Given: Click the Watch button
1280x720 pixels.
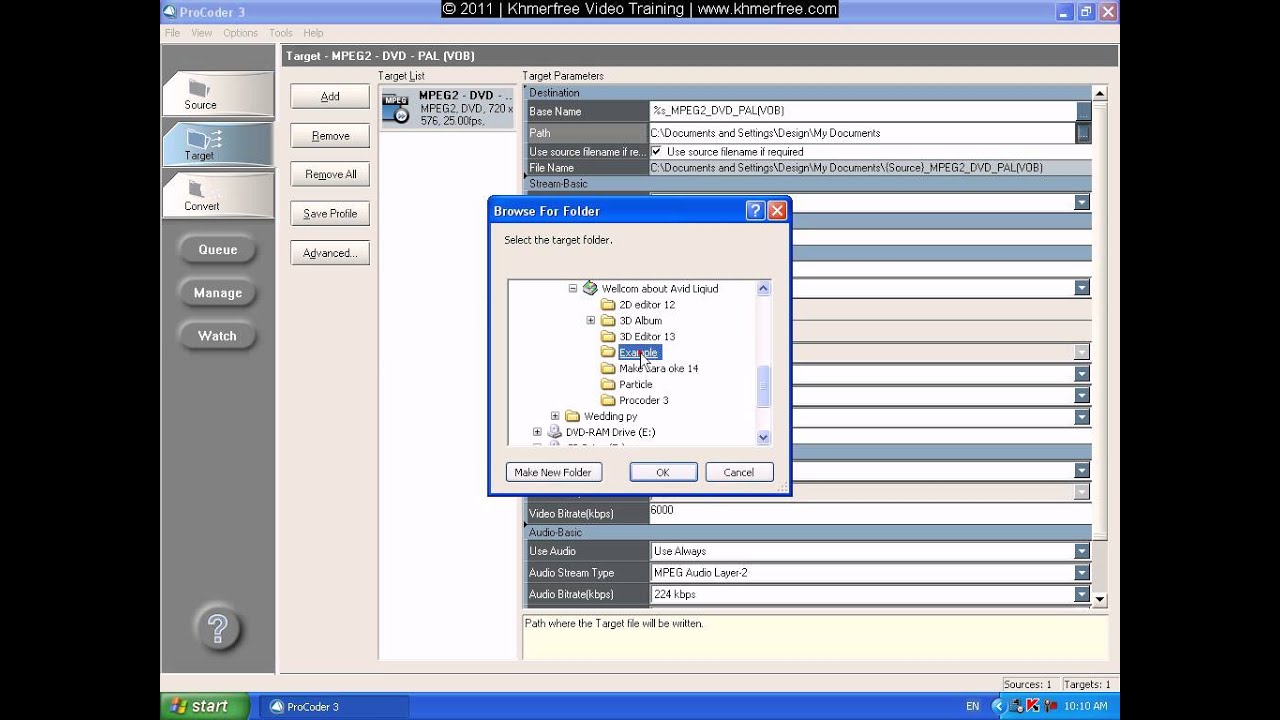Looking at the screenshot, I should coord(217,336).
